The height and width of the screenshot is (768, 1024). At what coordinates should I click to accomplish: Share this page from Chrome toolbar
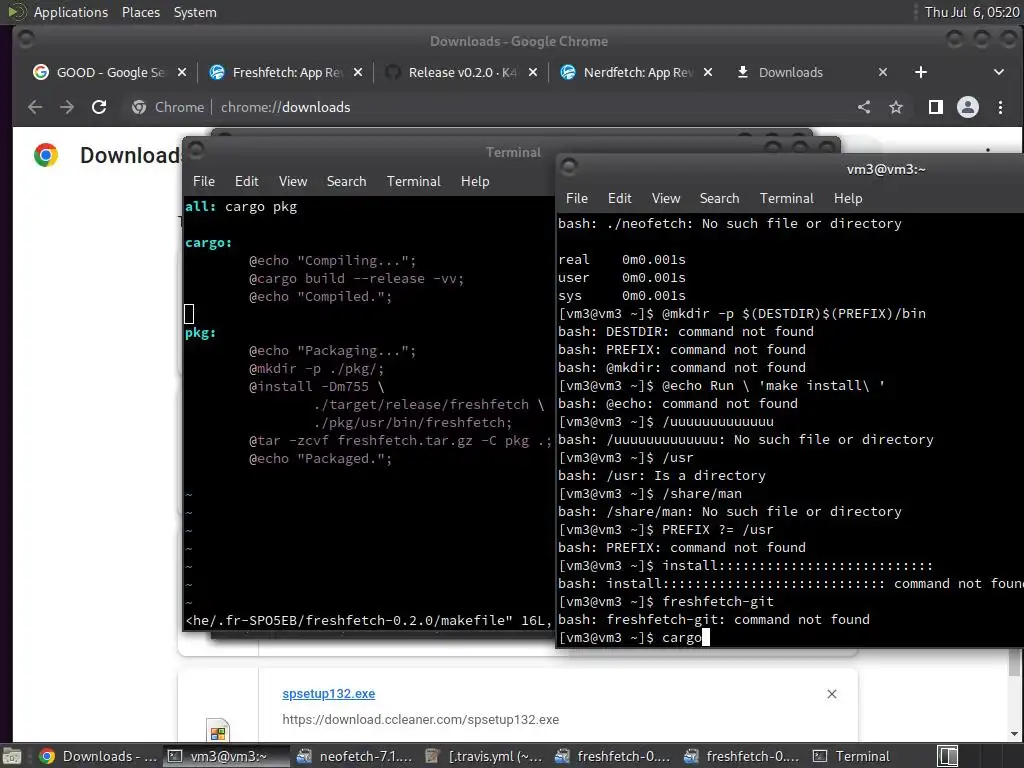point(864,107)
